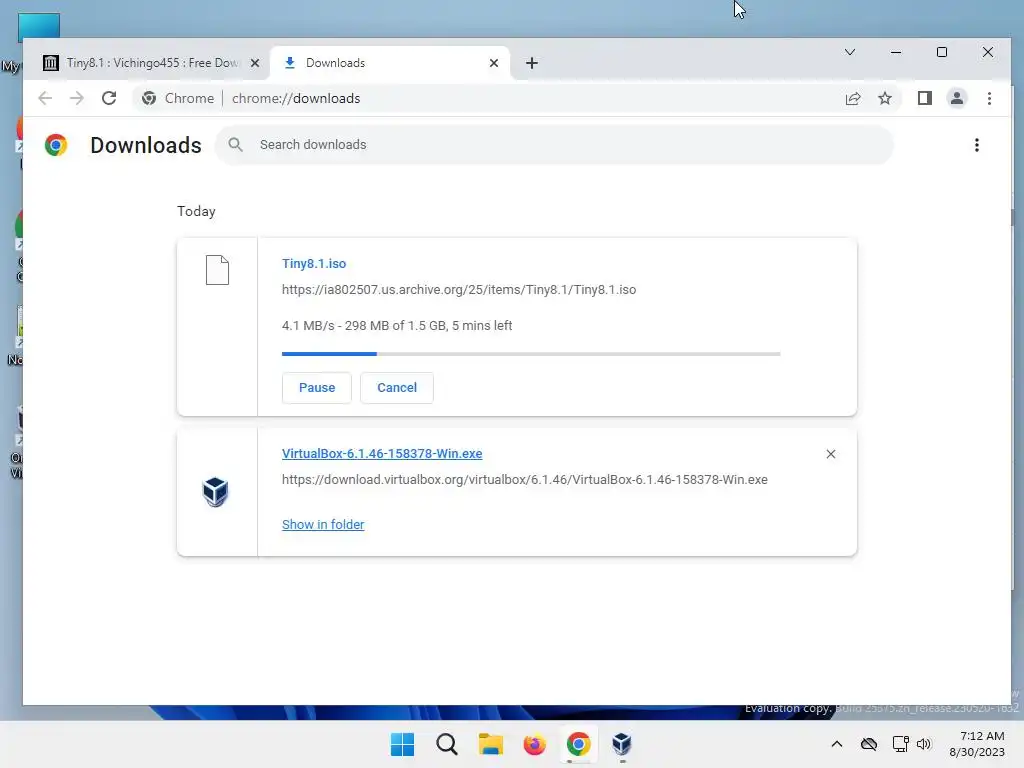
Task: Open the clock showing 7:12 AM
Action: pos(977,744)
